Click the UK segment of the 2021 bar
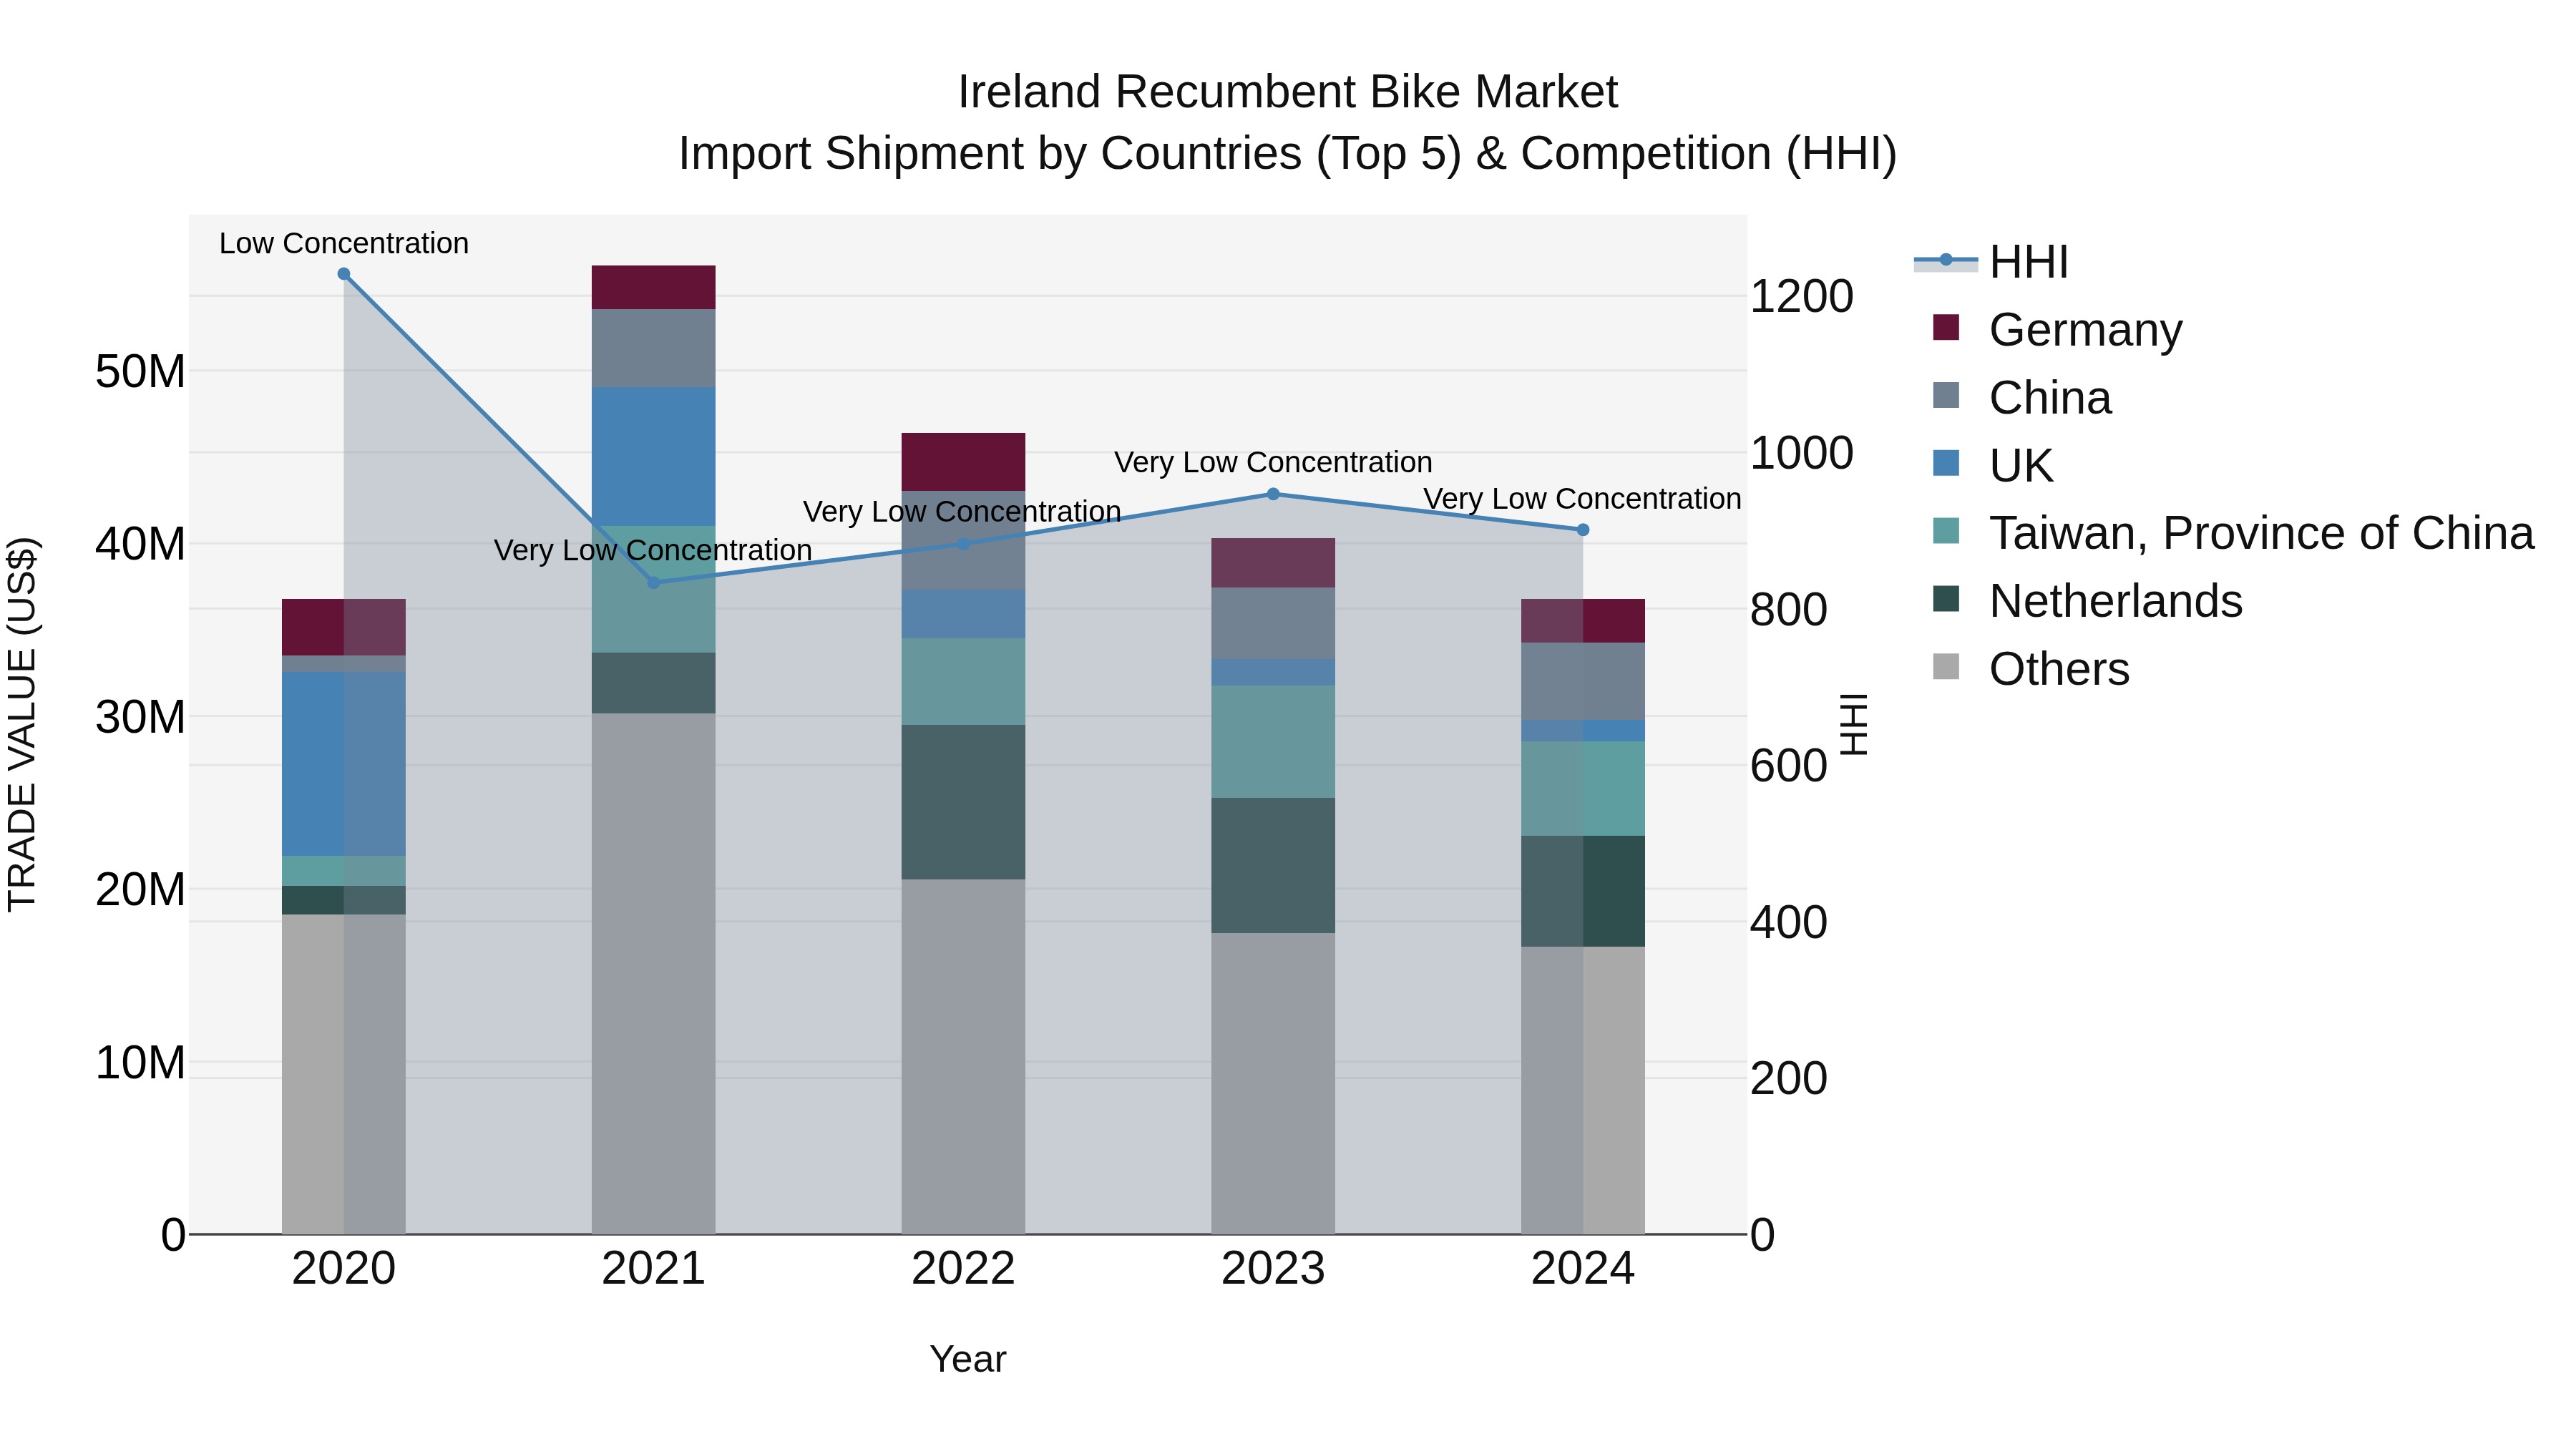 click(x=654, y=457)
